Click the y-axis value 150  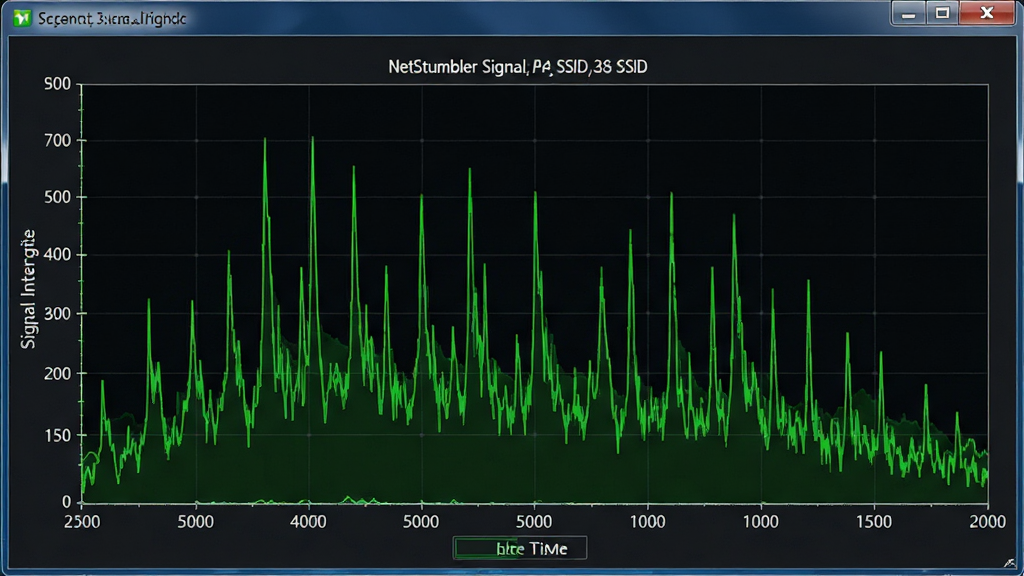pos(57,436)
